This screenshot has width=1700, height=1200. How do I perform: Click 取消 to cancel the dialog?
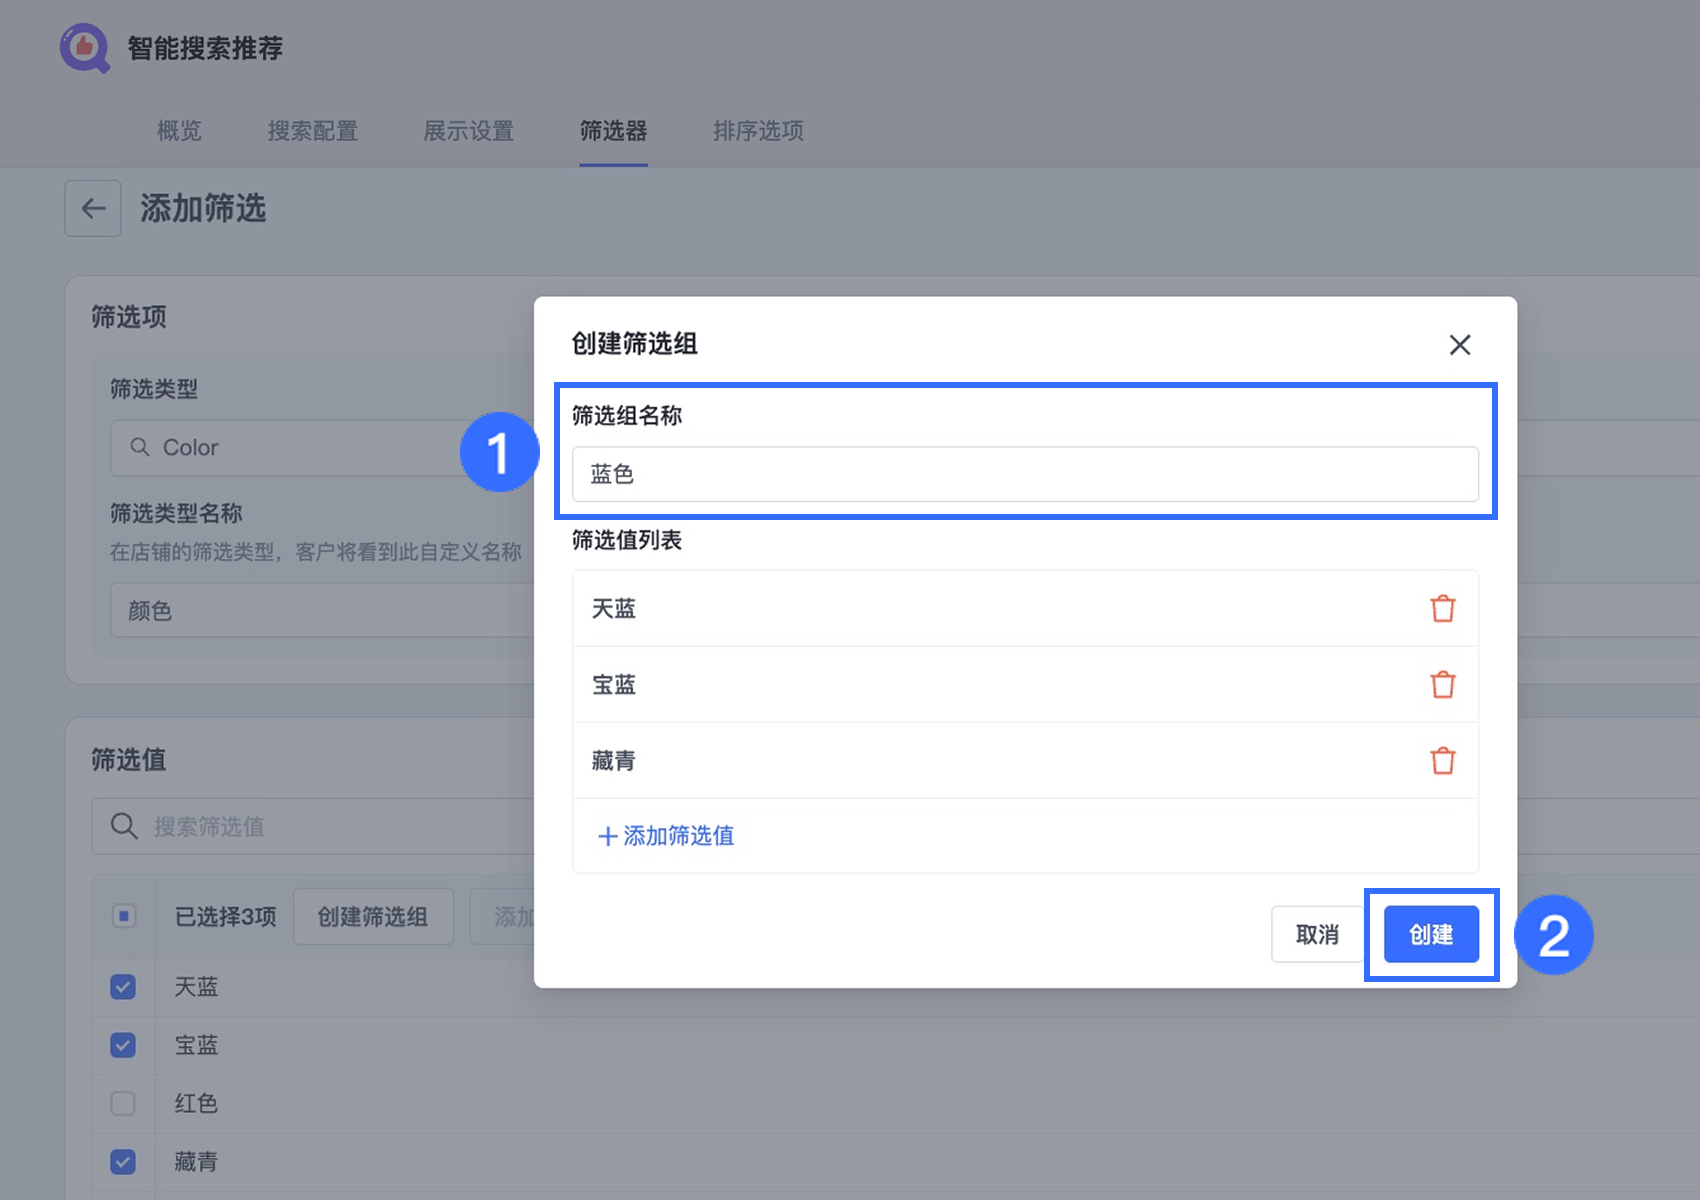tap(1317, 934)
